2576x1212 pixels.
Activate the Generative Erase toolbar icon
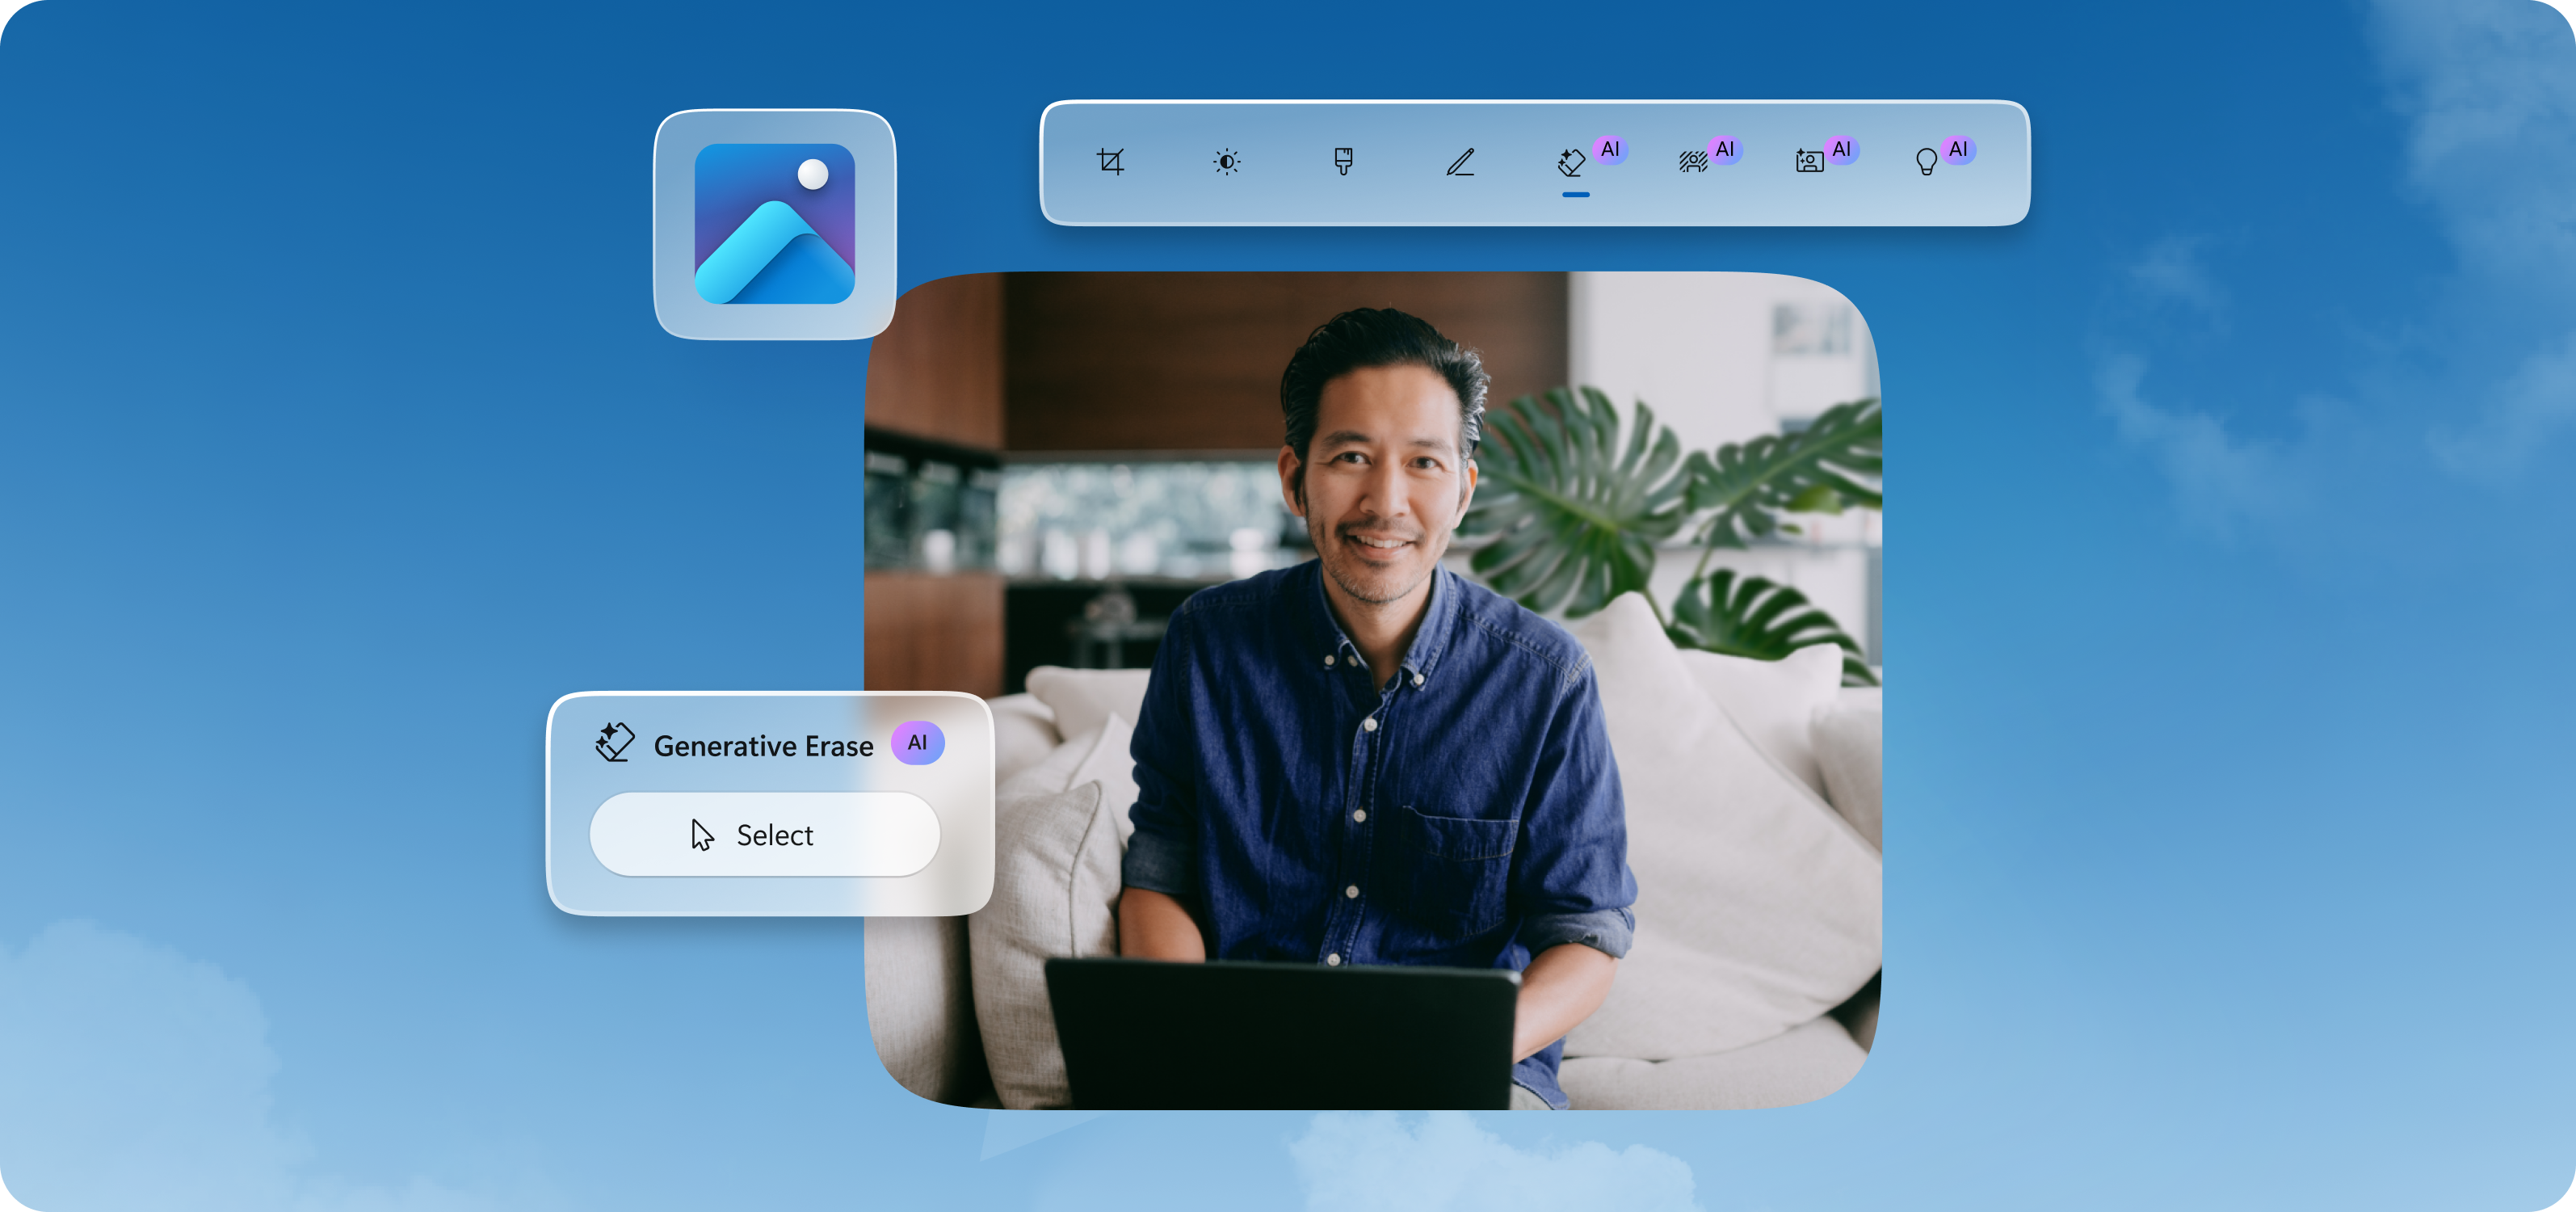click(x=1572, y=162)
